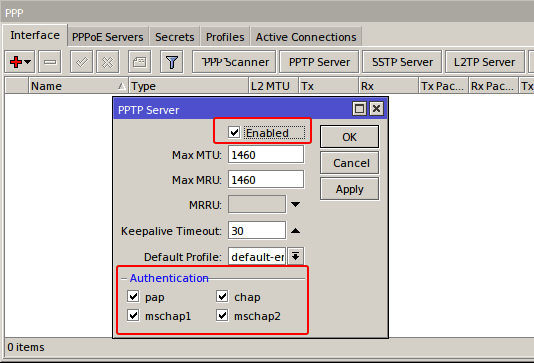
Task: Close the PPTP Server dialog
Action: [x=376, y=109]
